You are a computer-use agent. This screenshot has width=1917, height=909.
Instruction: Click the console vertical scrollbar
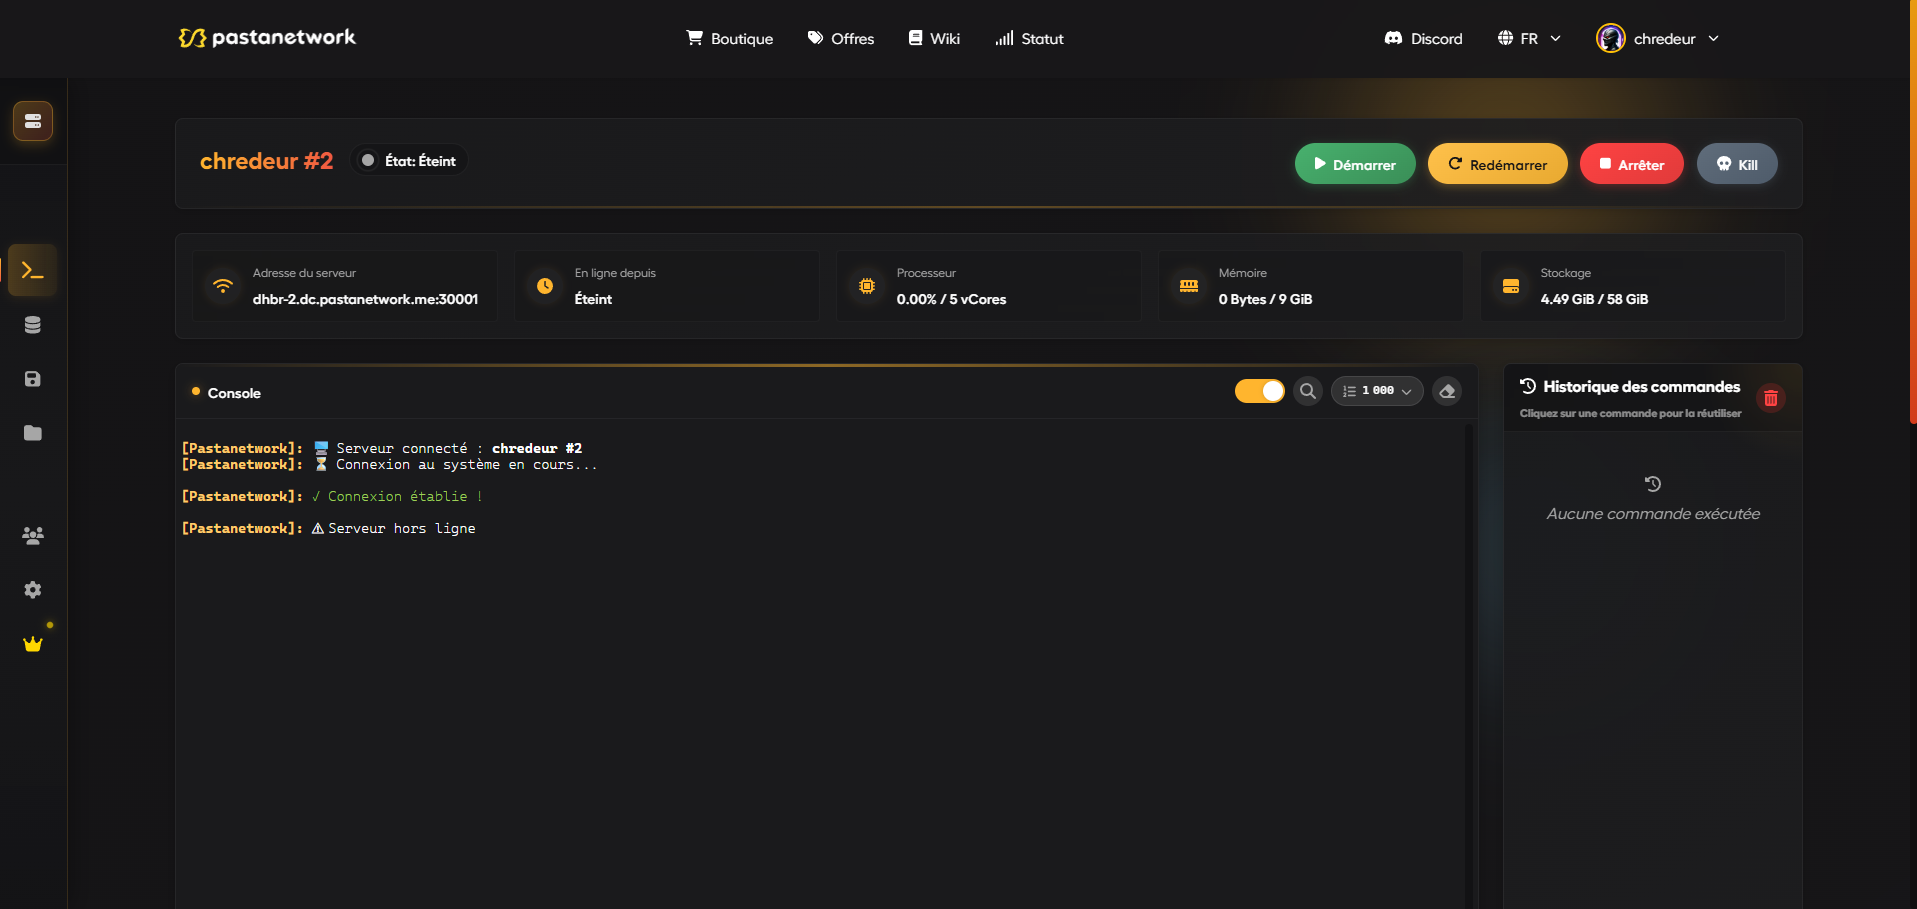[x=1469, y=665]
